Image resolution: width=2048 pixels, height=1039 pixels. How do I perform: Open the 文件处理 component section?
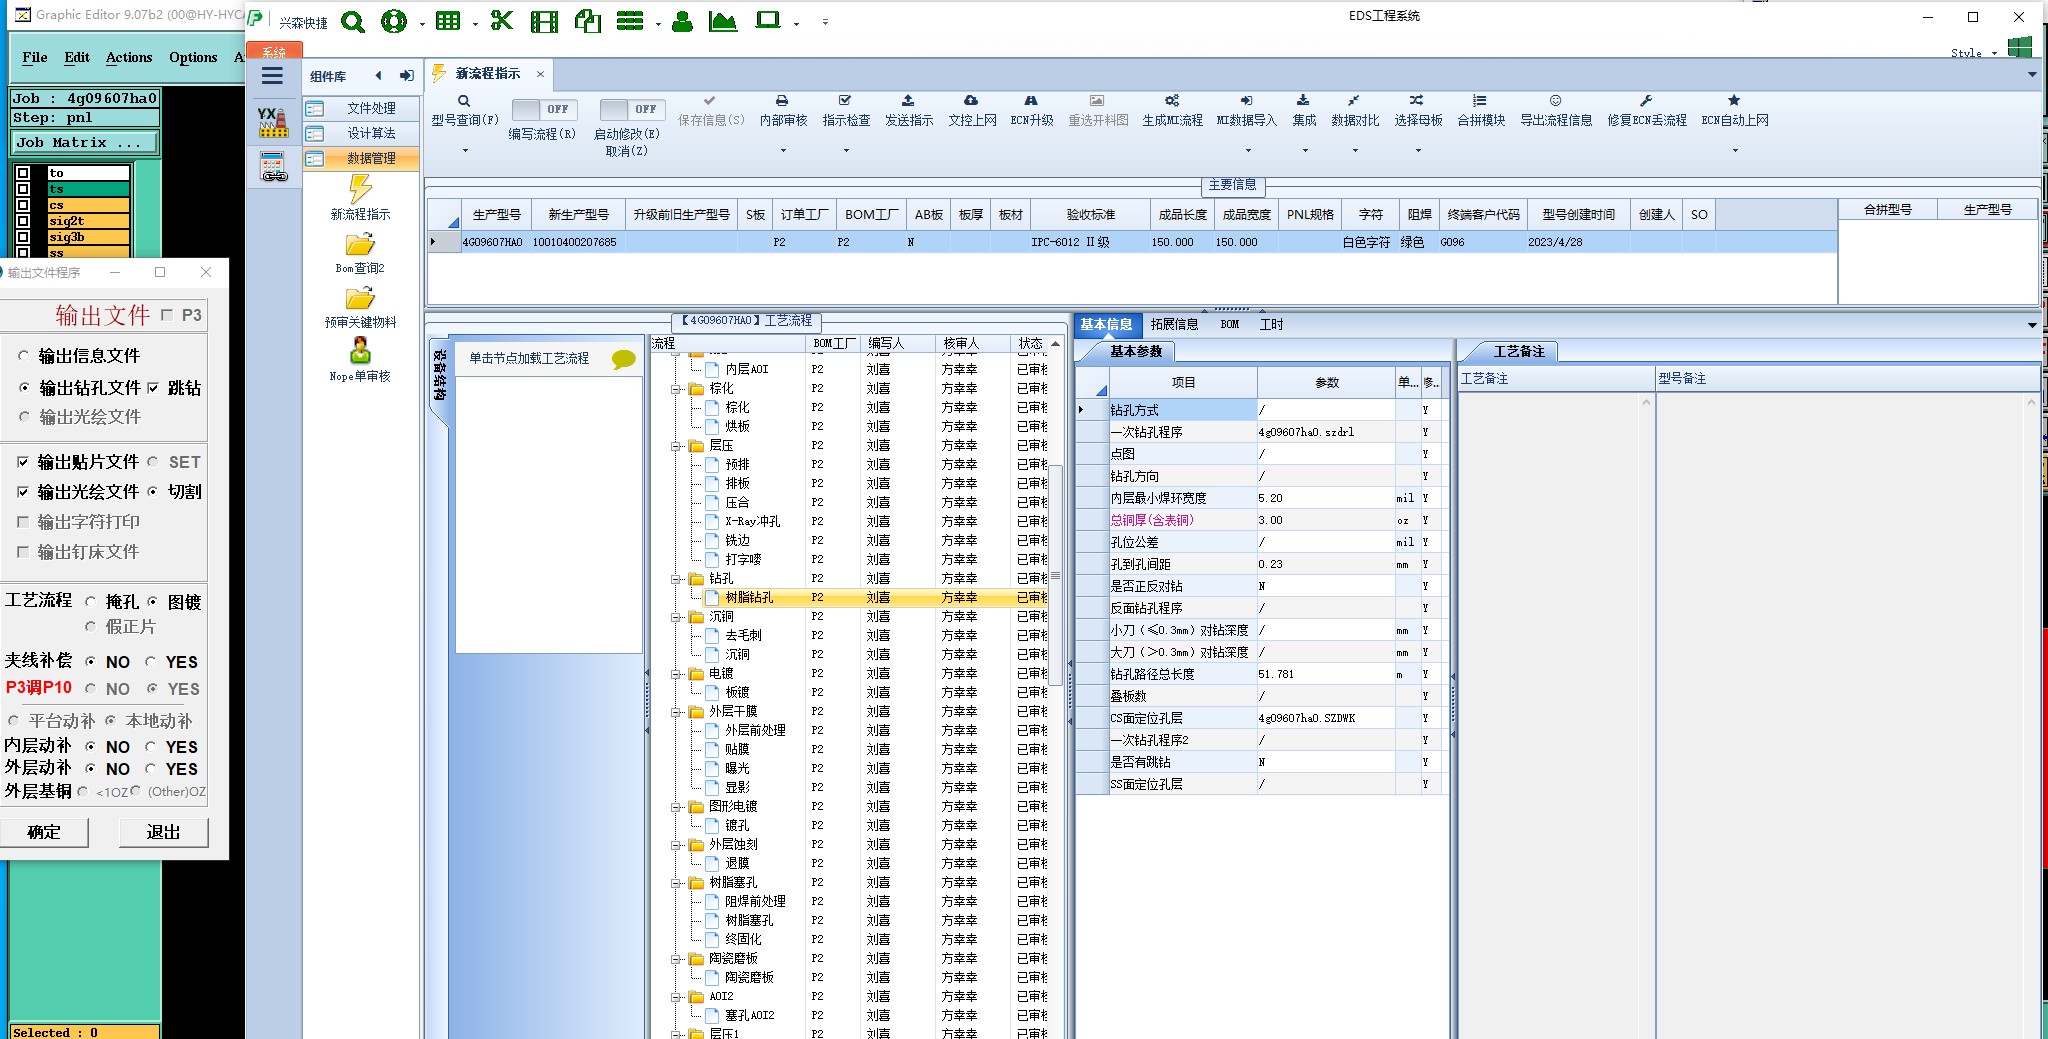(x=361, y=108)
